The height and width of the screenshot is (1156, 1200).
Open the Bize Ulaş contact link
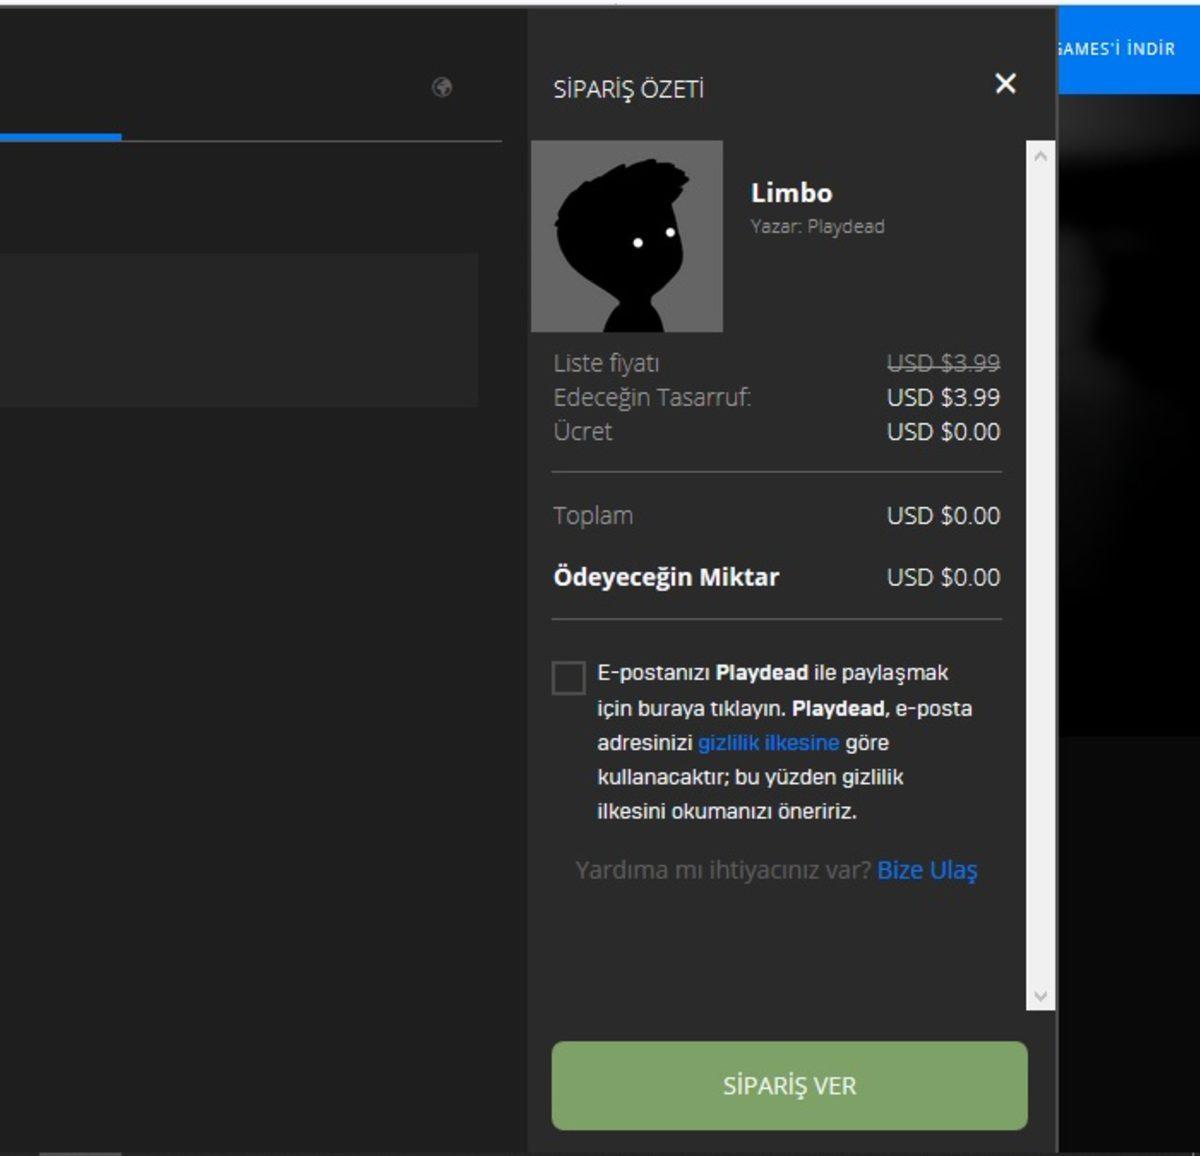926,871
